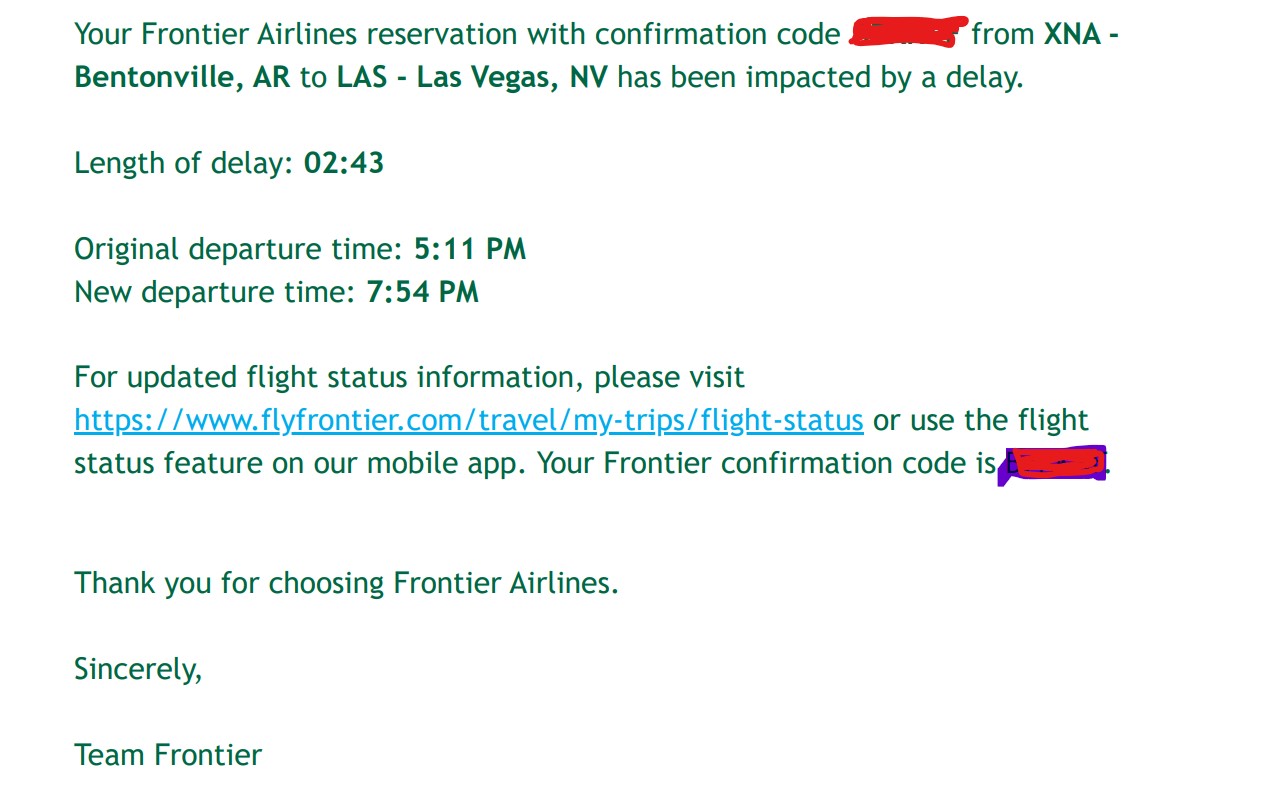Click the red redacted confirmation code at top
This screenshot has height=787, width=1264.
[908, 33]
